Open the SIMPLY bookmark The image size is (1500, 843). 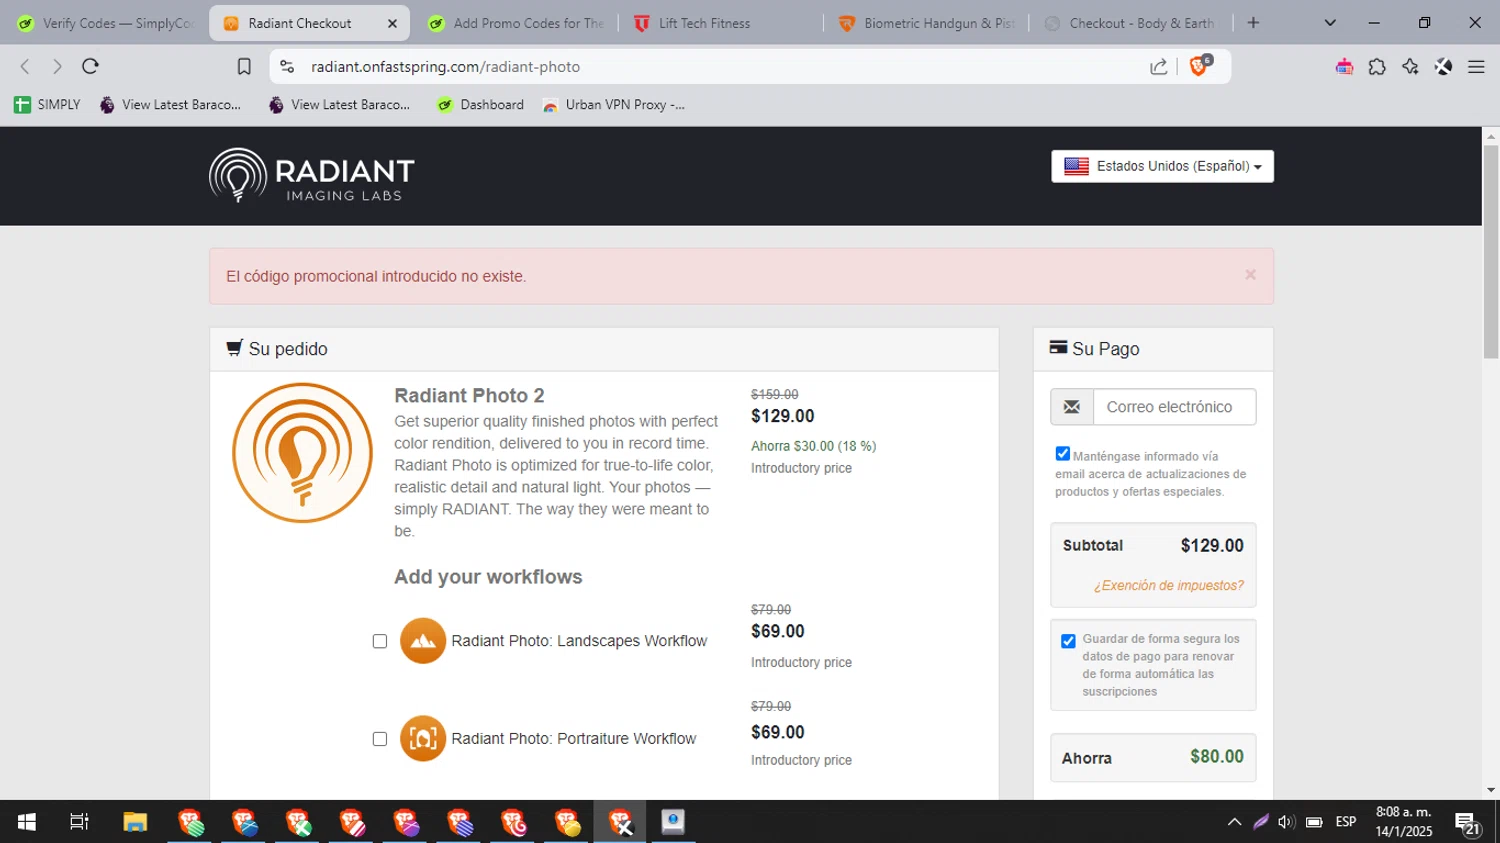click(47, 105)
